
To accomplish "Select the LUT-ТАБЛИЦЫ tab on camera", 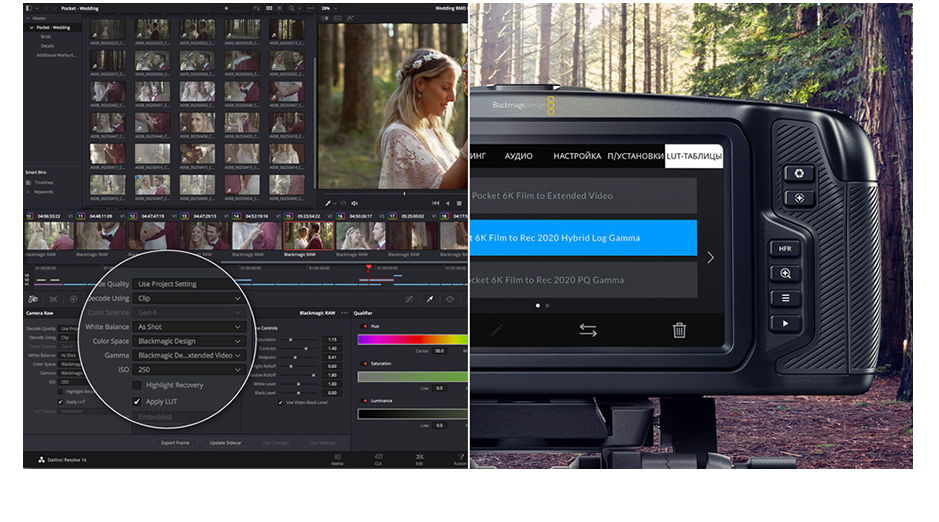I will 694,156.
